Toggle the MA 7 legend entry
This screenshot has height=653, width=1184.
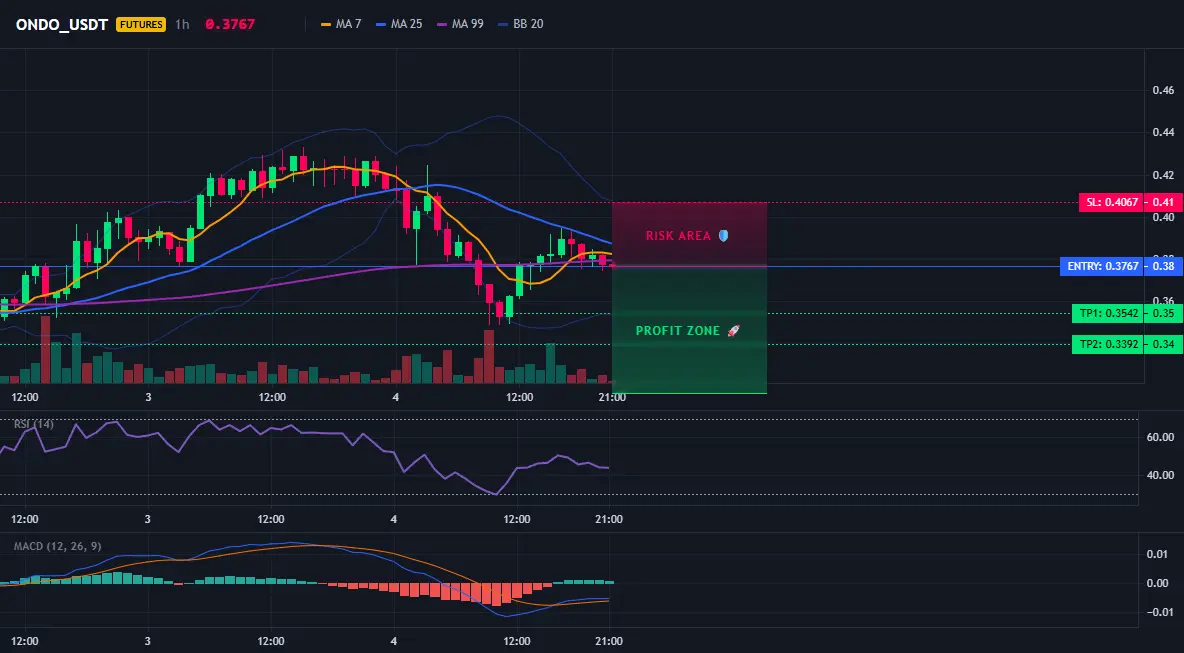pos(341,24)
